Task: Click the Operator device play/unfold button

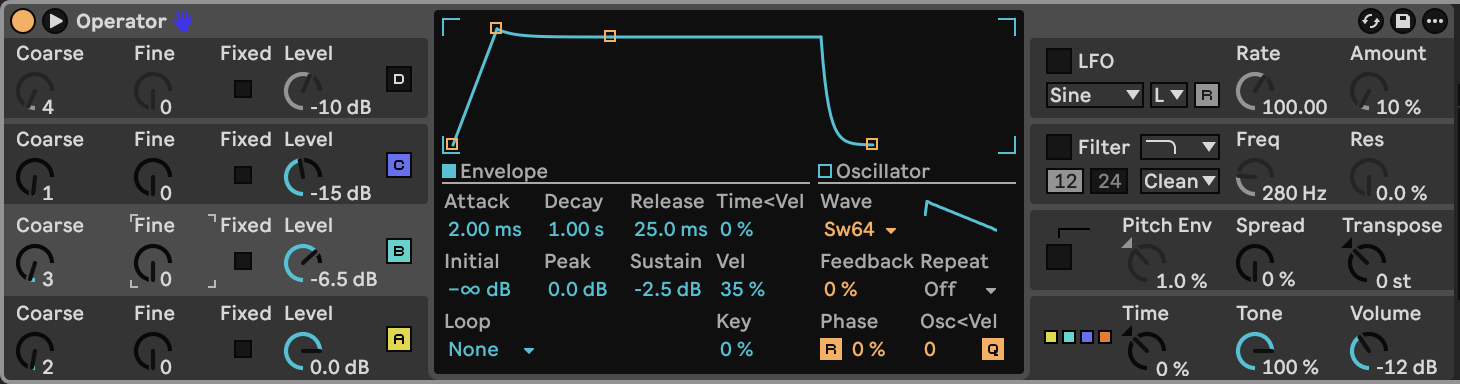Action: (x=54, y=21)
